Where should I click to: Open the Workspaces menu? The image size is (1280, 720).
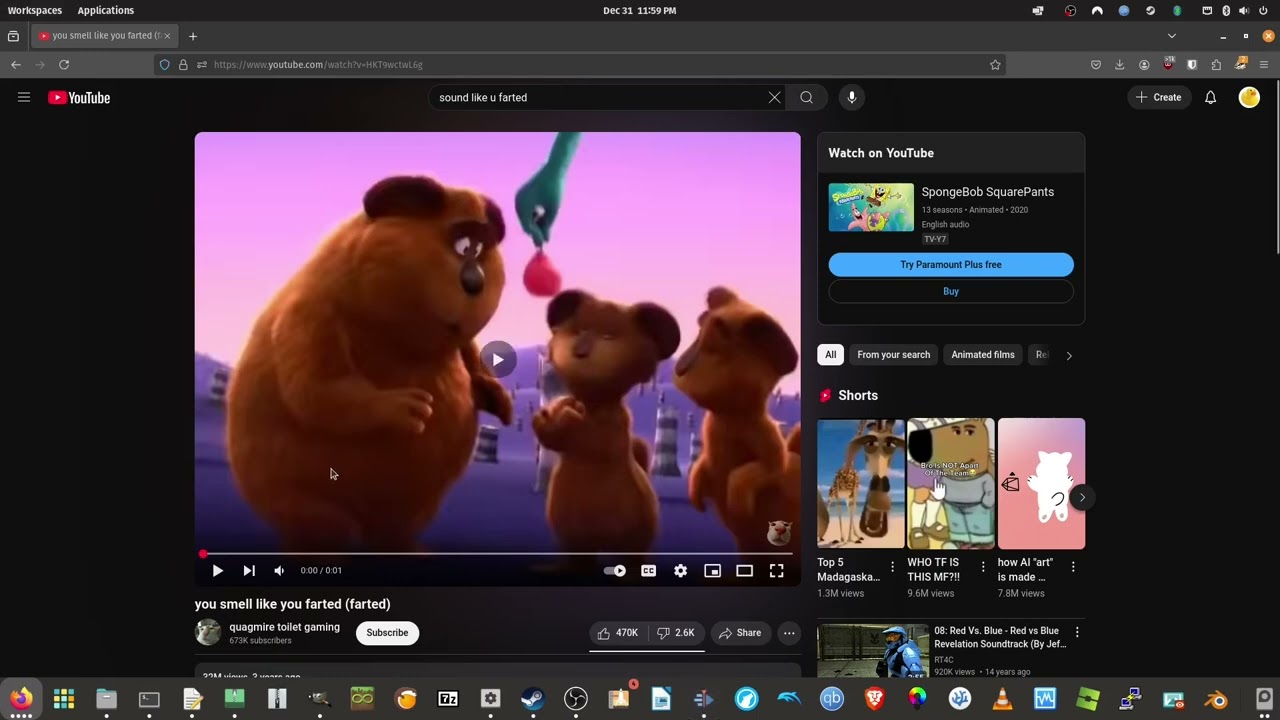click(x=35, y=10)
